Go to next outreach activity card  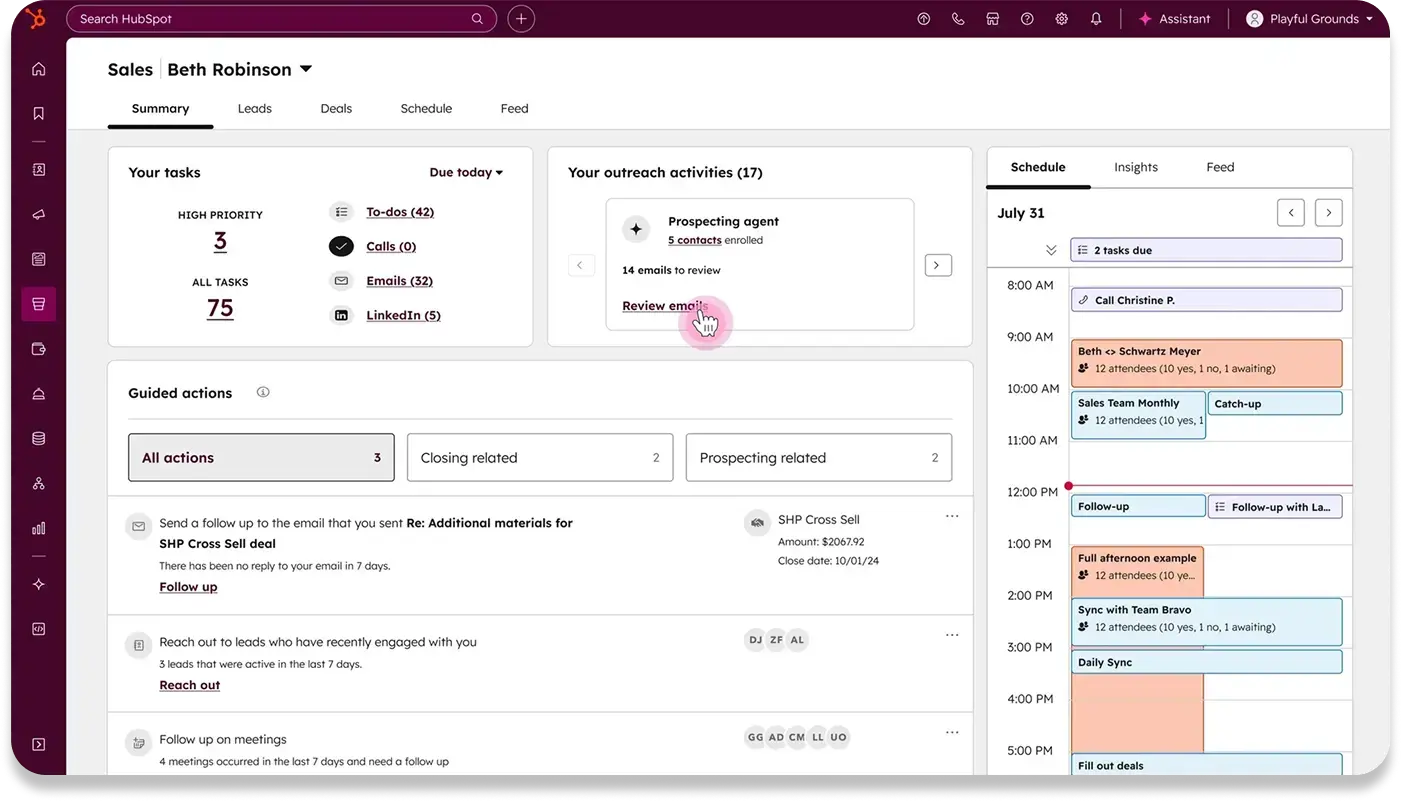938,265
